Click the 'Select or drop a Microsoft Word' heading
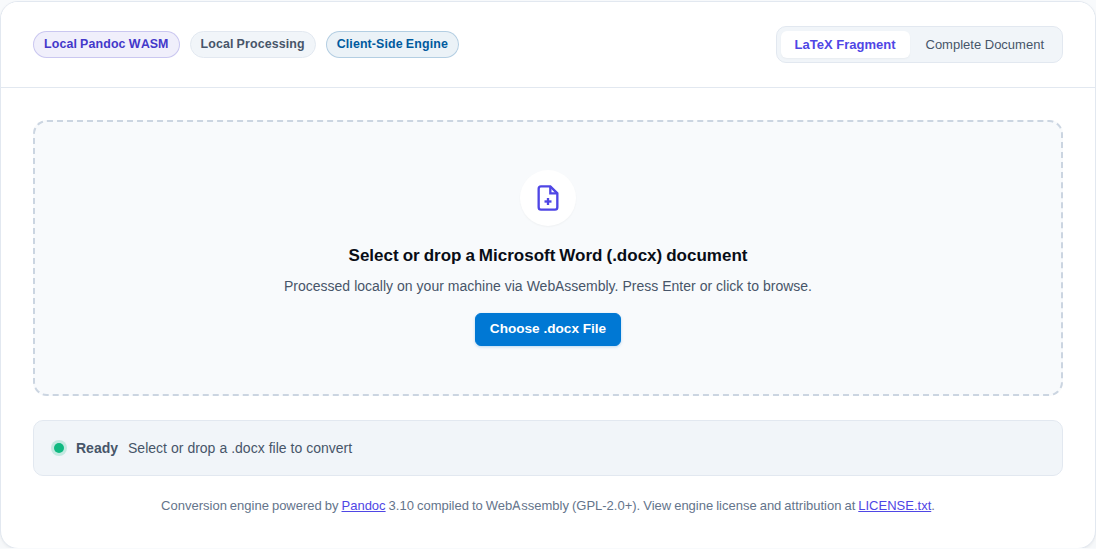 [x=548, y=255]
